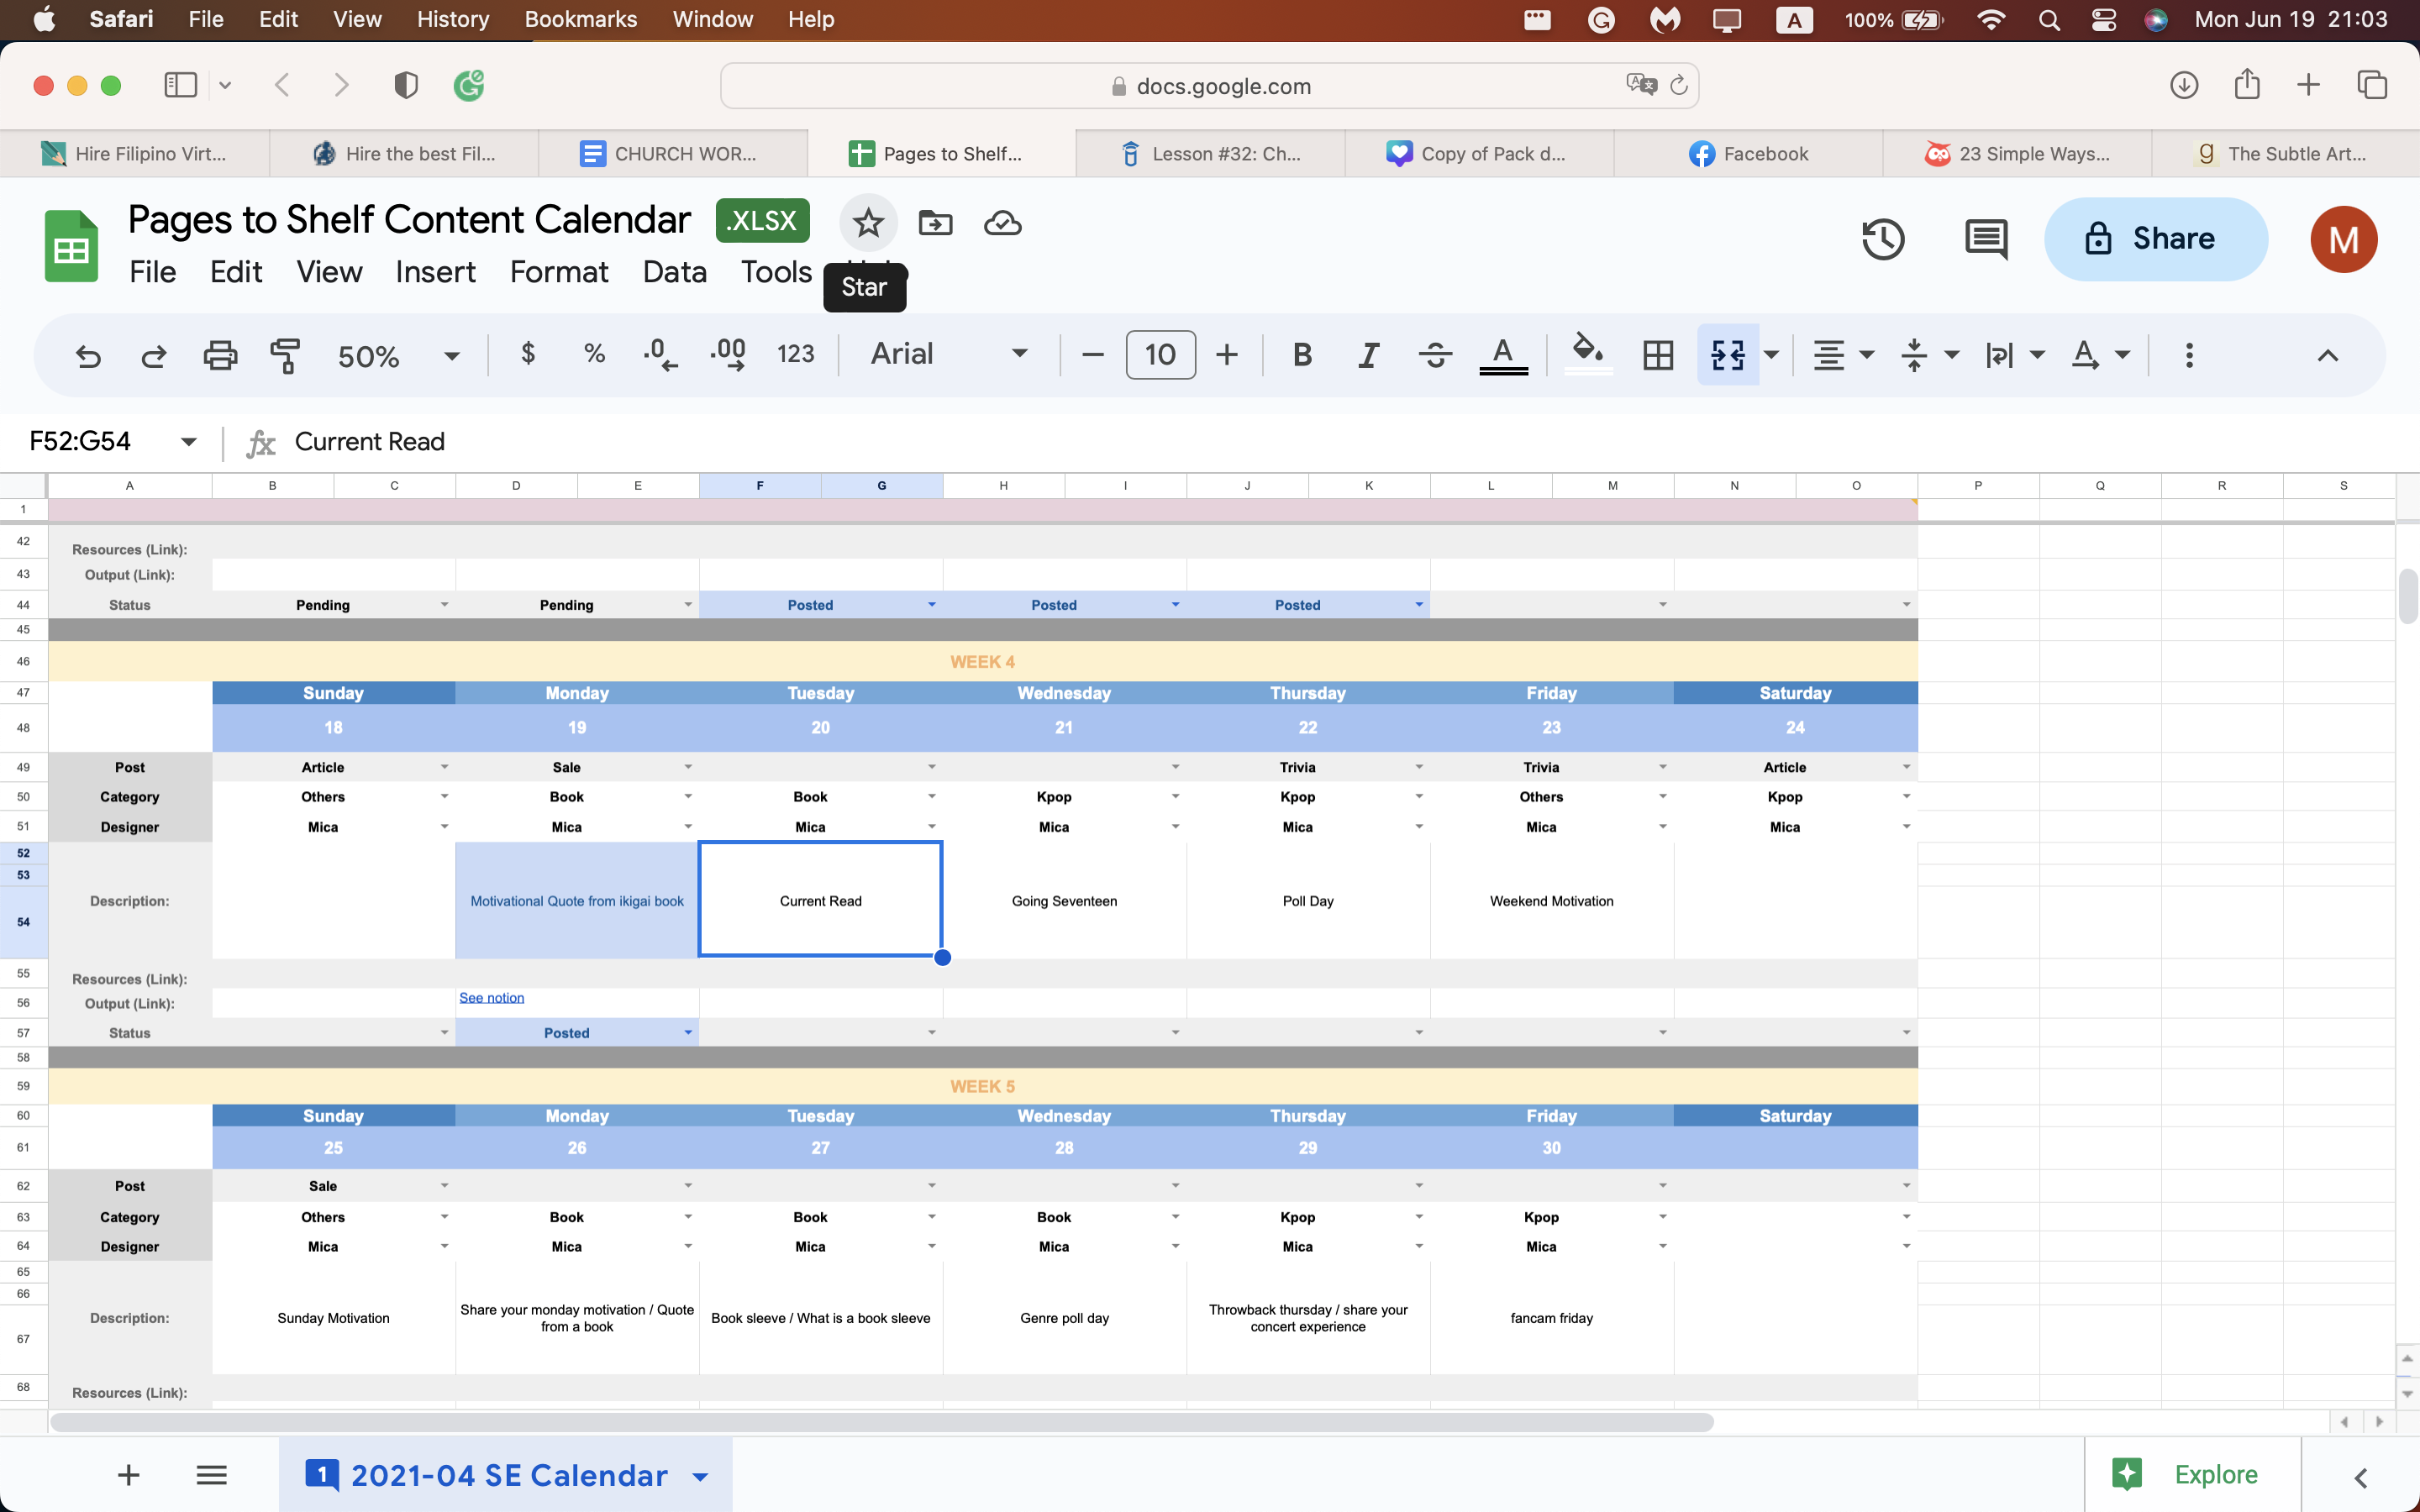
Task: Open the Insert menu
Action: click(x=435, y=271)
